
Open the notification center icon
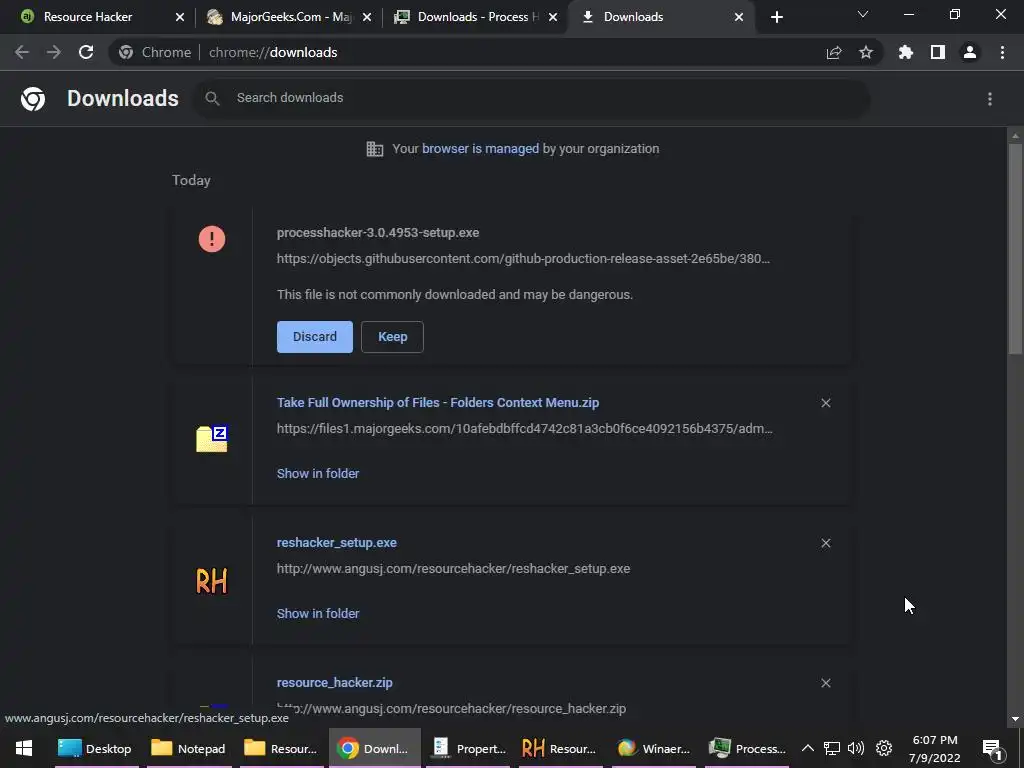pyautogui.click(x=993, y=749)
